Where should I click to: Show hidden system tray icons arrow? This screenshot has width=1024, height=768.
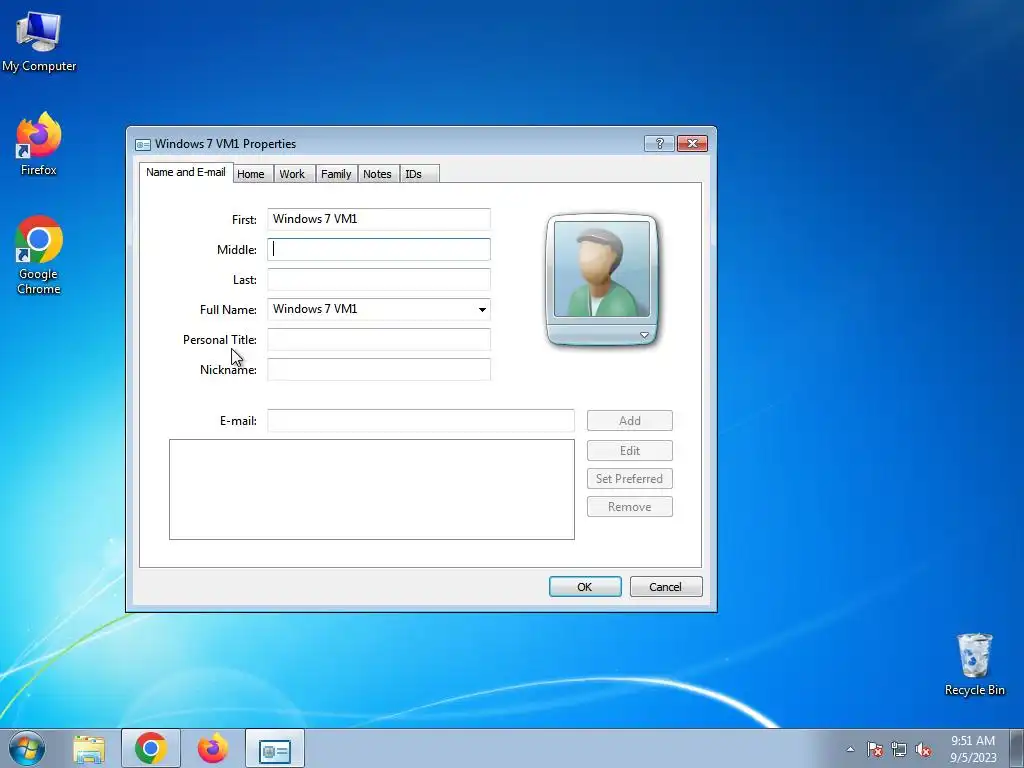pyautogui.click(x=850, y=749)
